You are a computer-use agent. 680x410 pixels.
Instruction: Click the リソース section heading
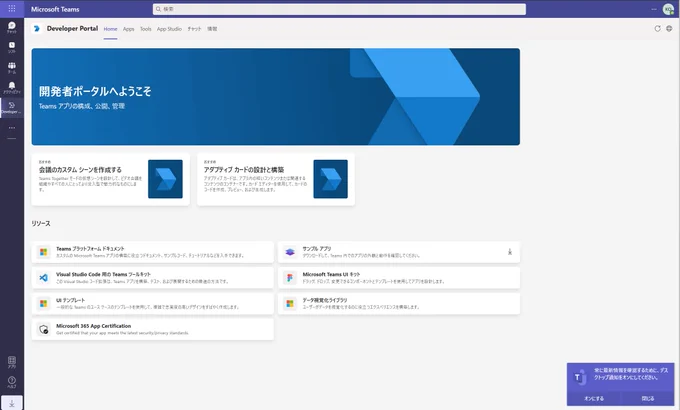coord(41,223)
